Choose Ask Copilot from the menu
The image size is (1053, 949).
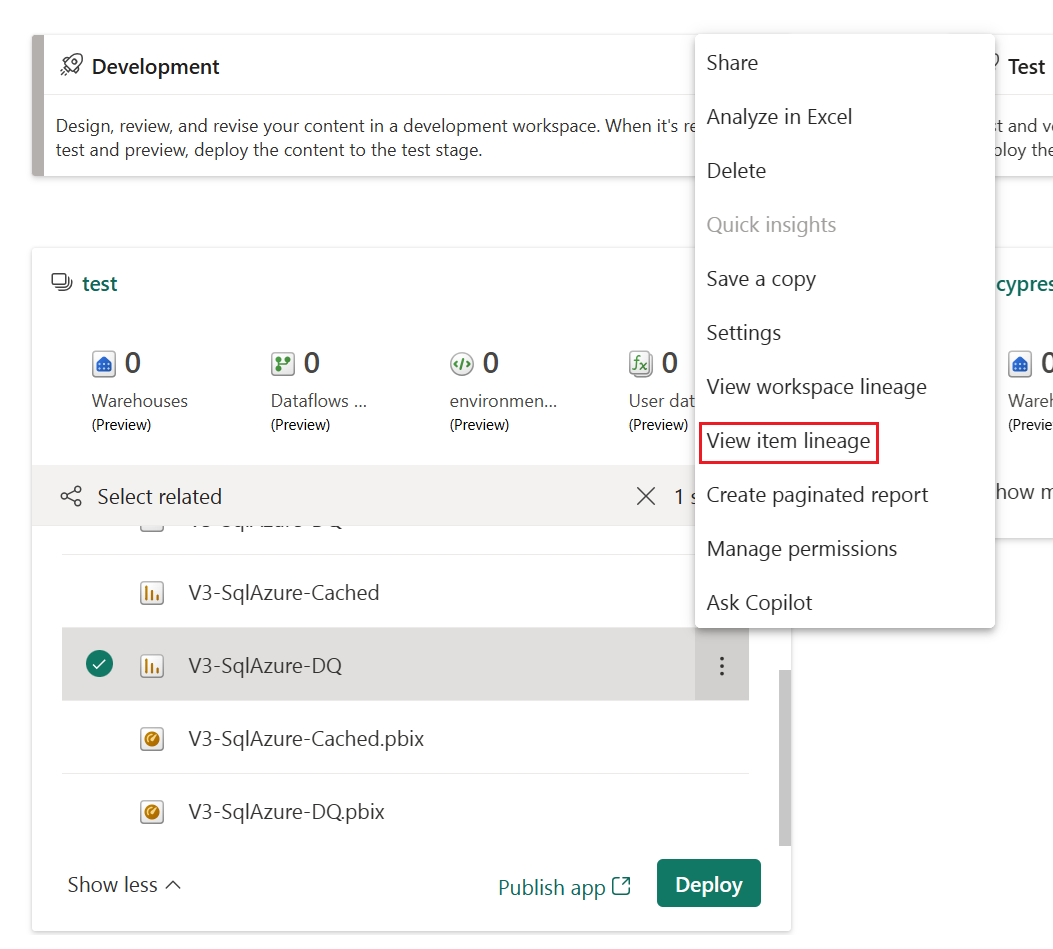tap(762, 602)
